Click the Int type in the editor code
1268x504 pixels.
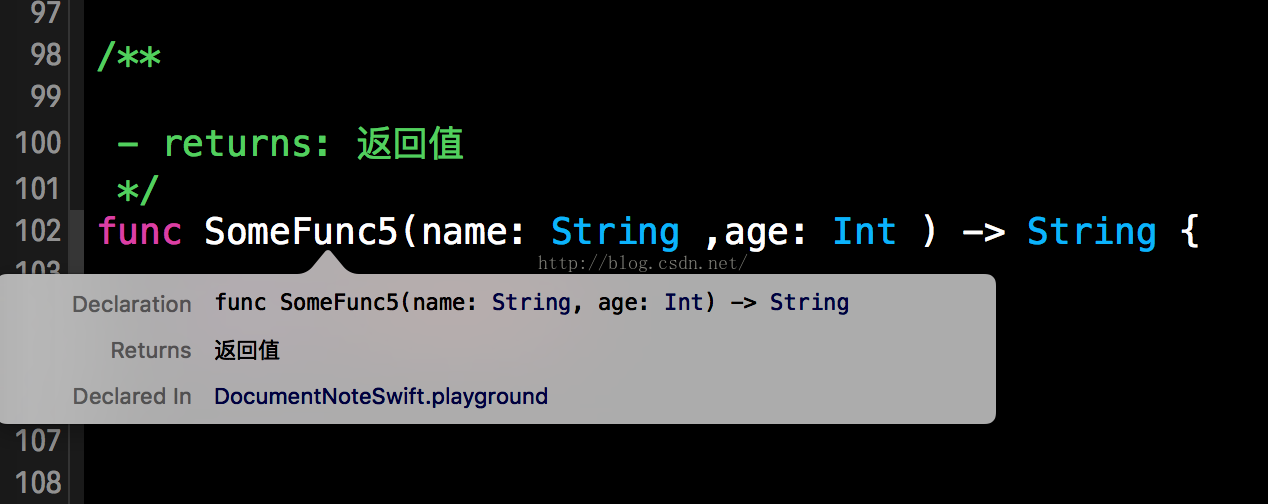point(864,232)
